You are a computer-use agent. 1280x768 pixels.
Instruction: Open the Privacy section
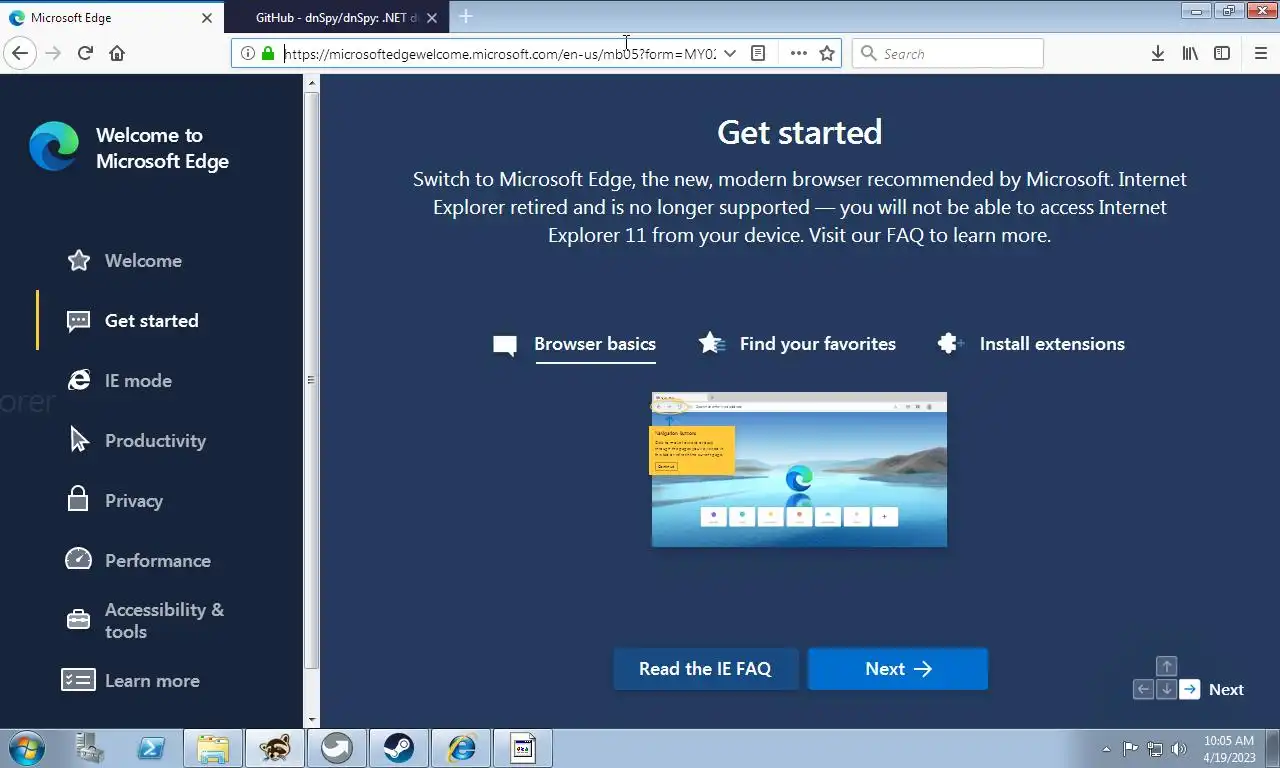[134, 501]
